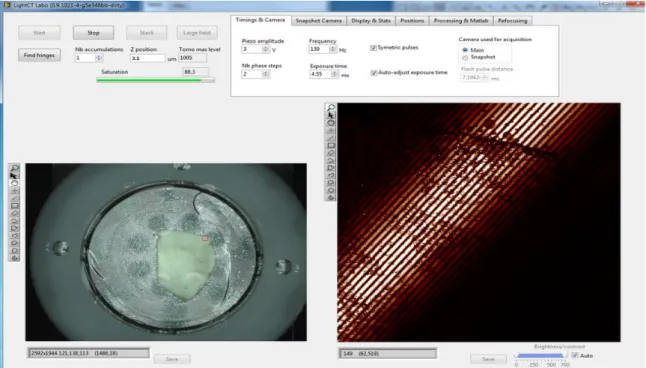
Task: Select the rotated rectangle tool beside the fringe image
Action: point(331,153)
